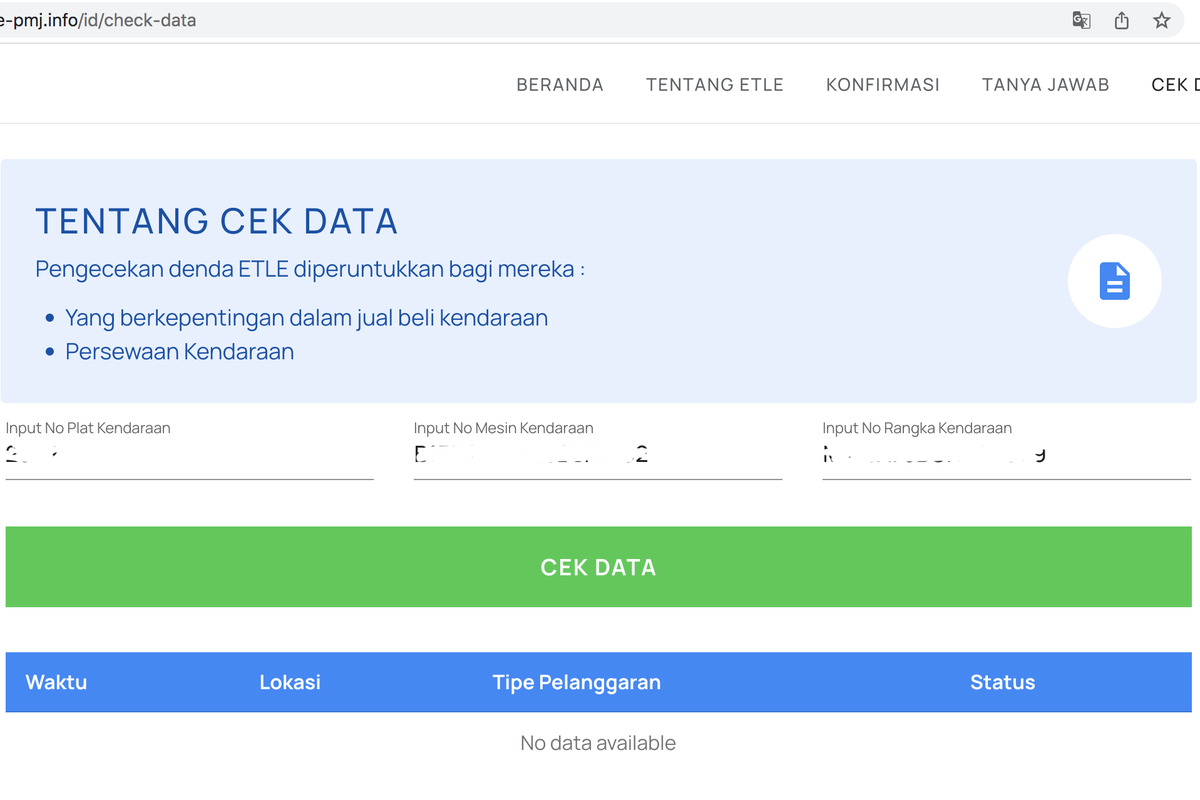
Task: Open sharing options with the share icon
Action: (1121, 20)
